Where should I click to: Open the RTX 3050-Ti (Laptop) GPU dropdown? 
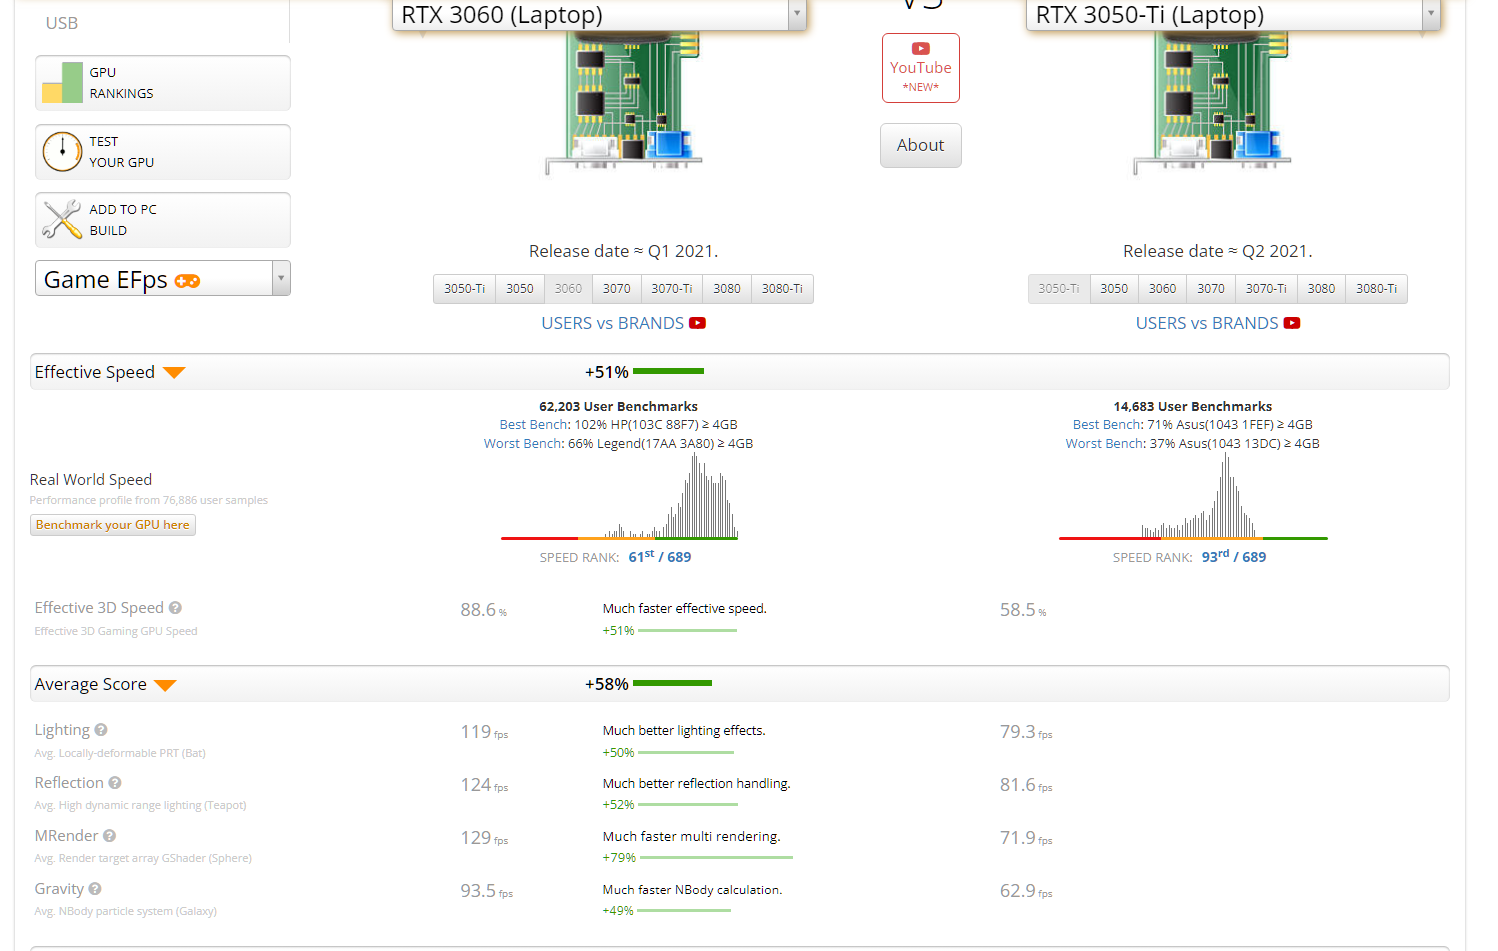pos(1233,15)
